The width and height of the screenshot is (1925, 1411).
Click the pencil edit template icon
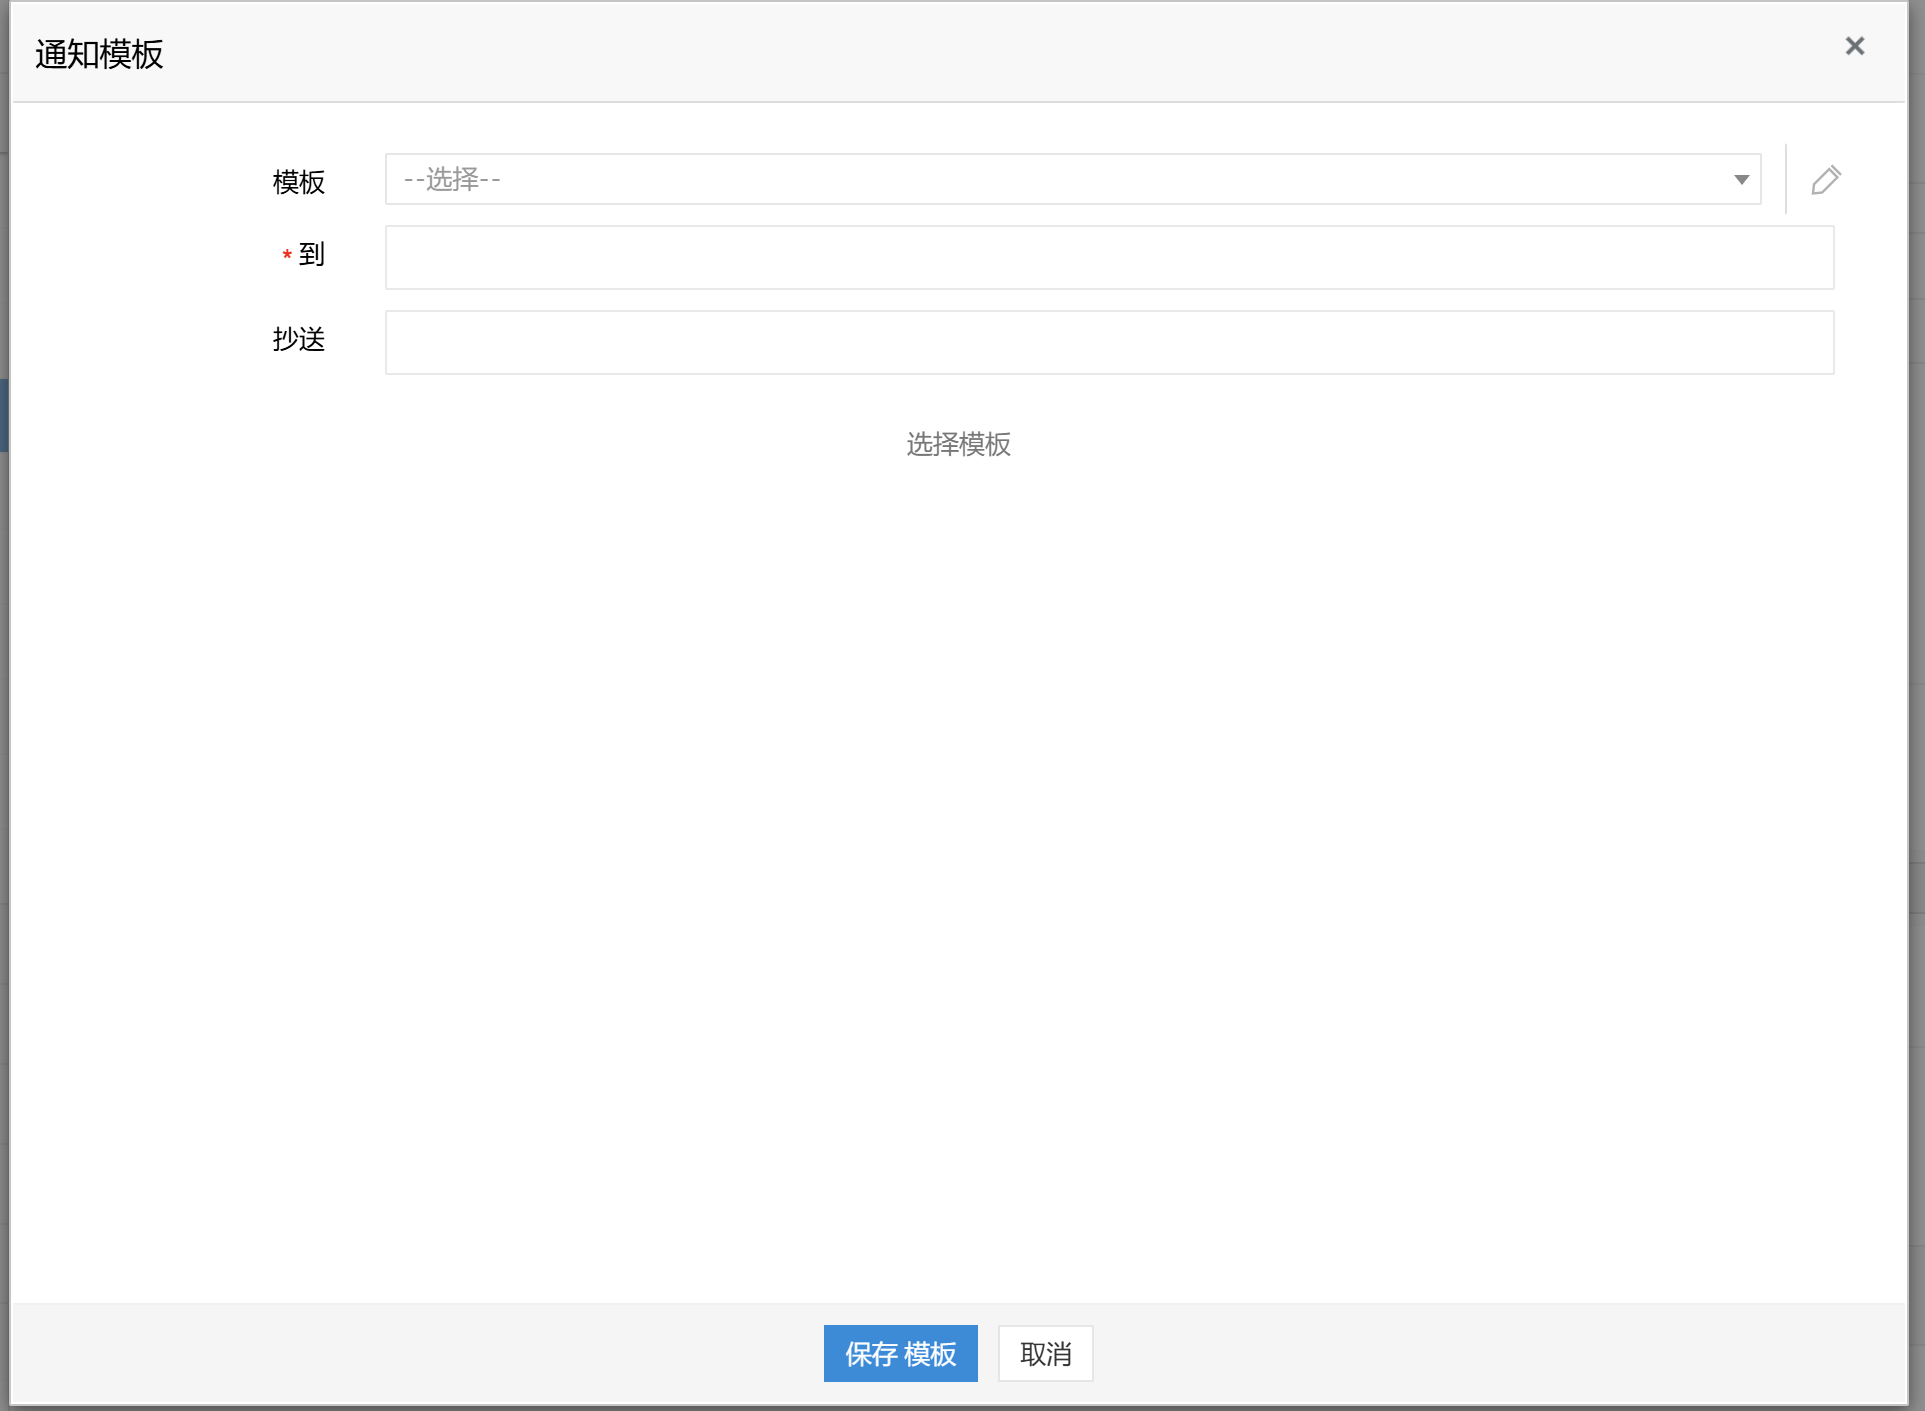click(1825, 180)
